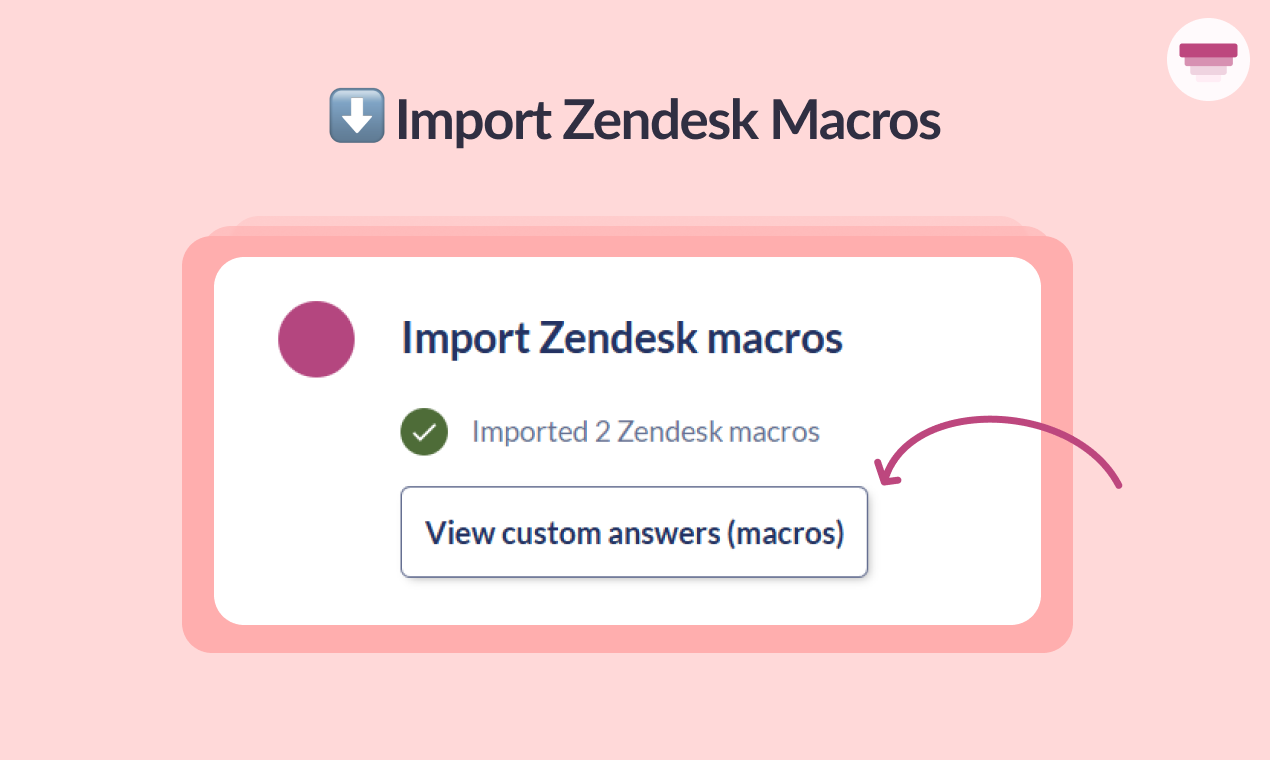Viewport: 1270px width, 760px height.
Task: Click the word "macros" in card heading
Action: [775, 340]
